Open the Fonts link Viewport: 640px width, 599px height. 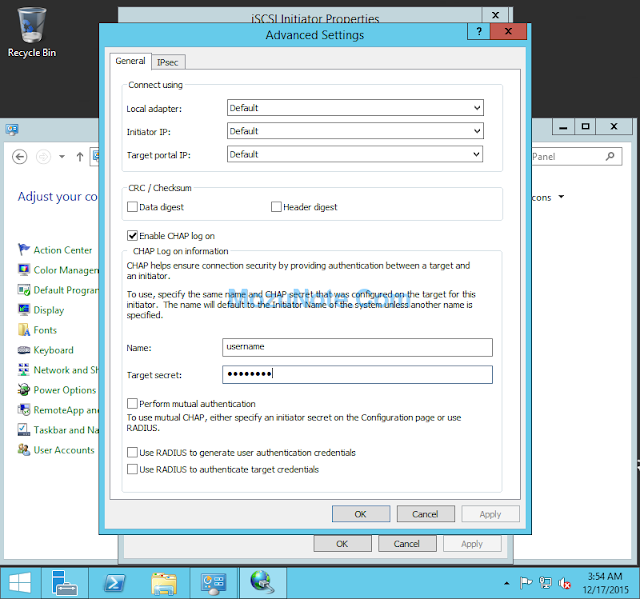[45, 330]
